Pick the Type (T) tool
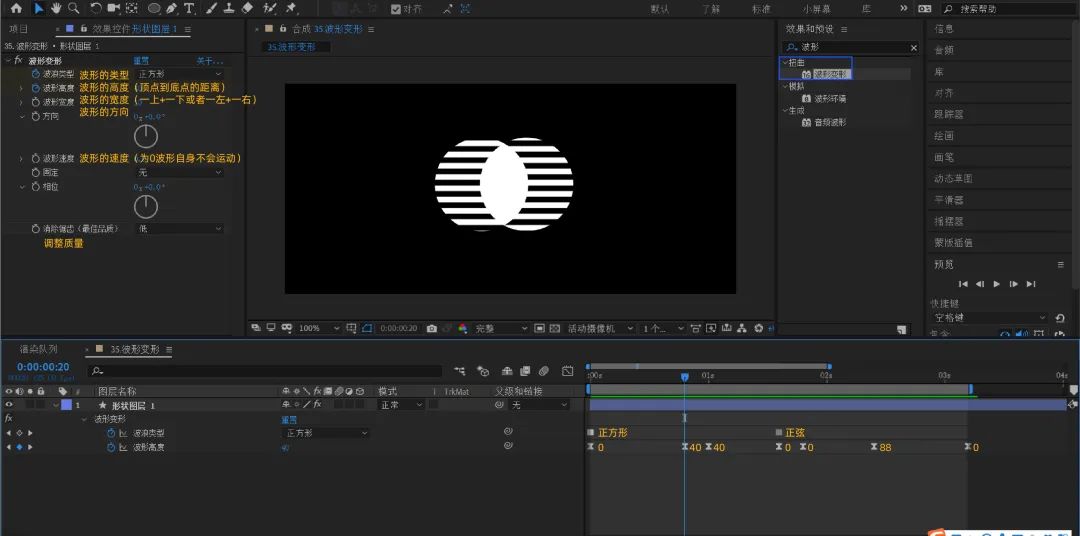Screen dimensions: 1080x536 (189, 8)
